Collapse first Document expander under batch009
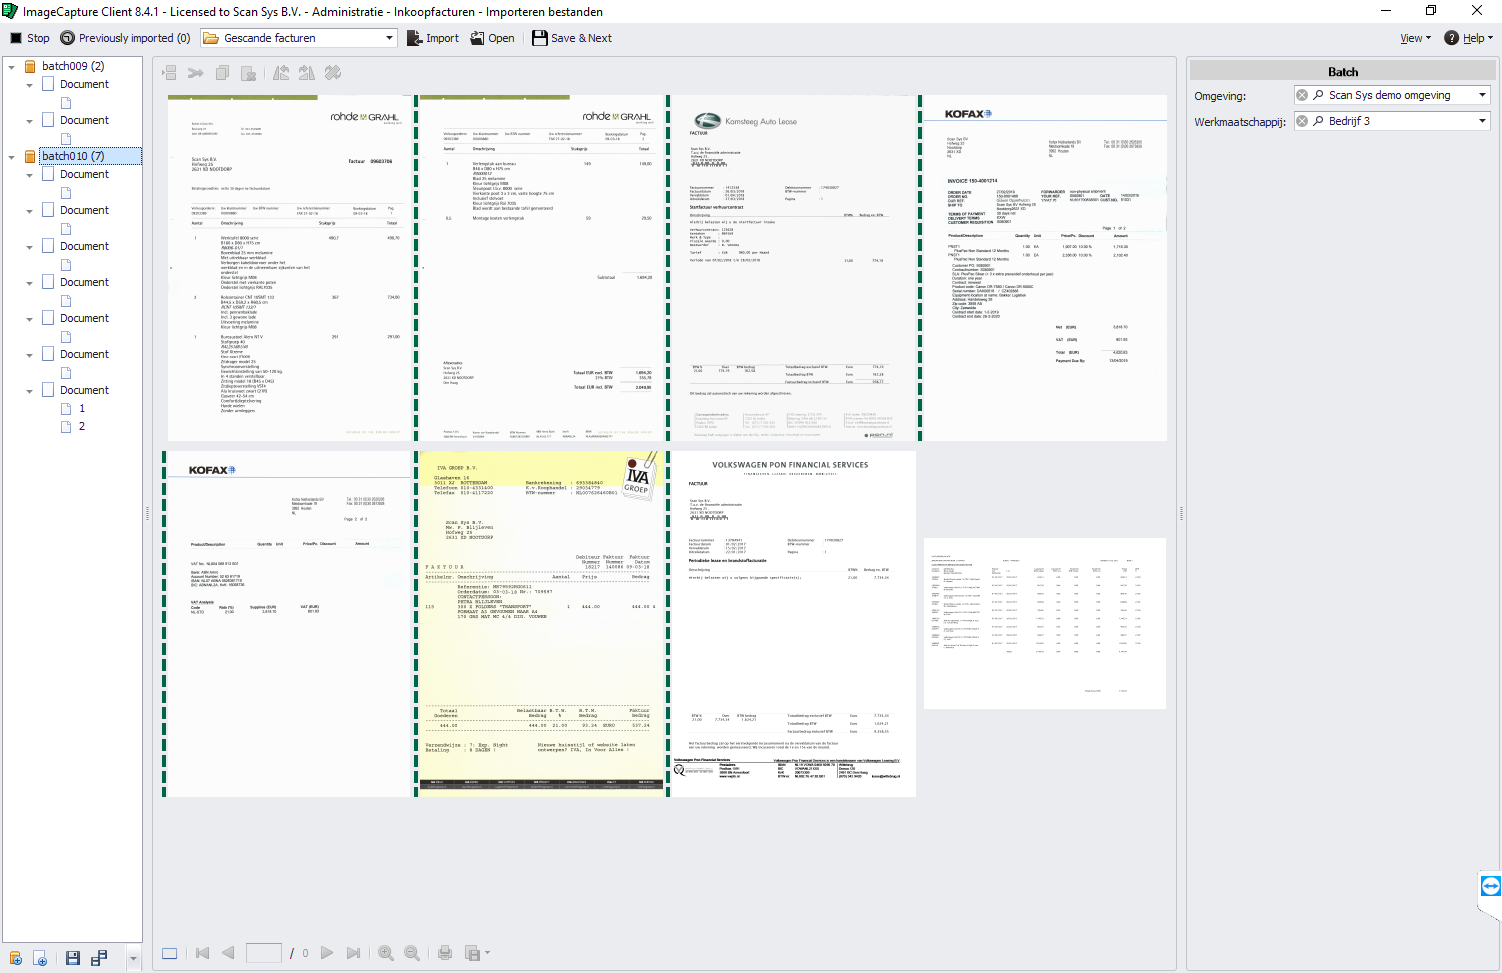The image size is (1502, 973). tap(29, 85)
